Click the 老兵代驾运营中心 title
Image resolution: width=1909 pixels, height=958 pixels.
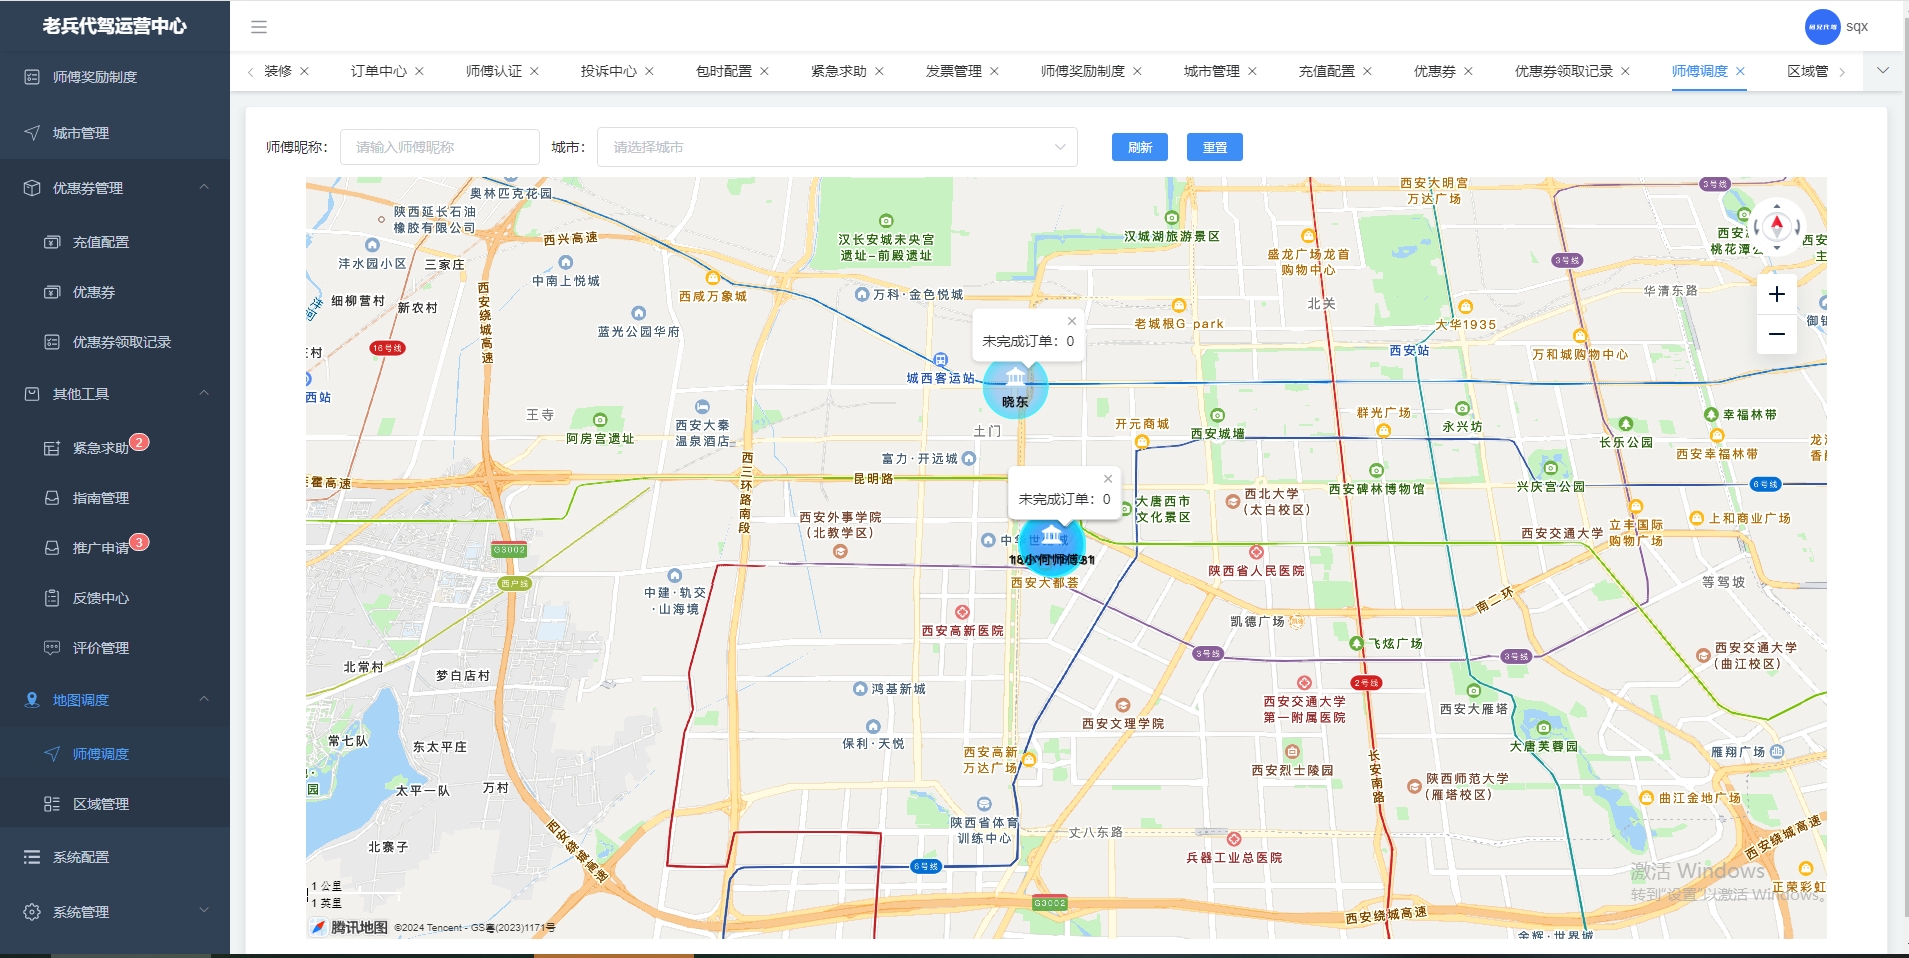click(x=115, y=26)
